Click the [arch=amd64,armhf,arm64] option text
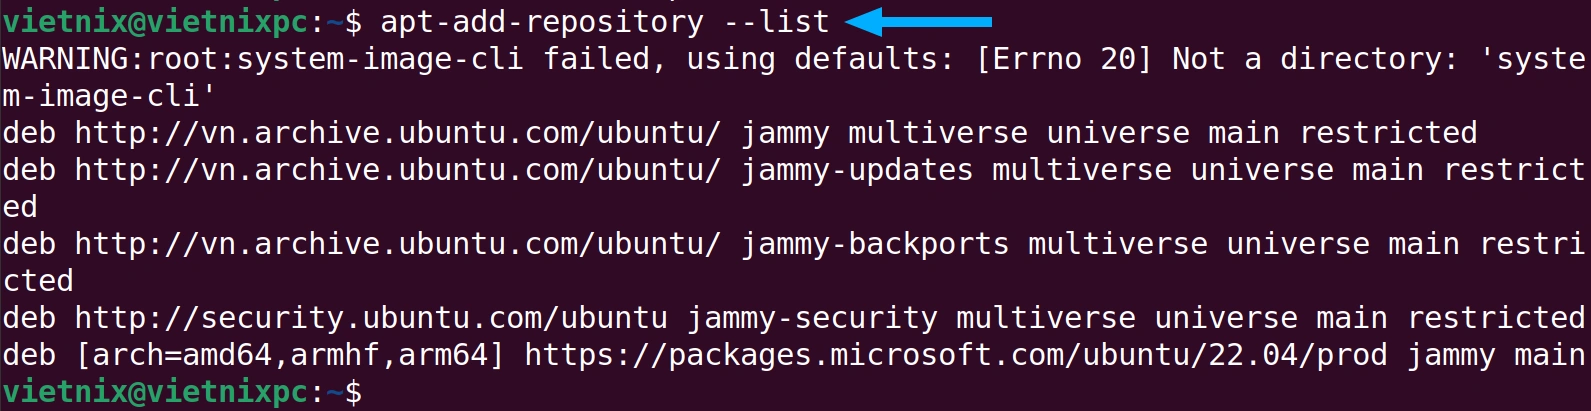Viewport: 1591px width, 411px height. (x=290, y=355)
